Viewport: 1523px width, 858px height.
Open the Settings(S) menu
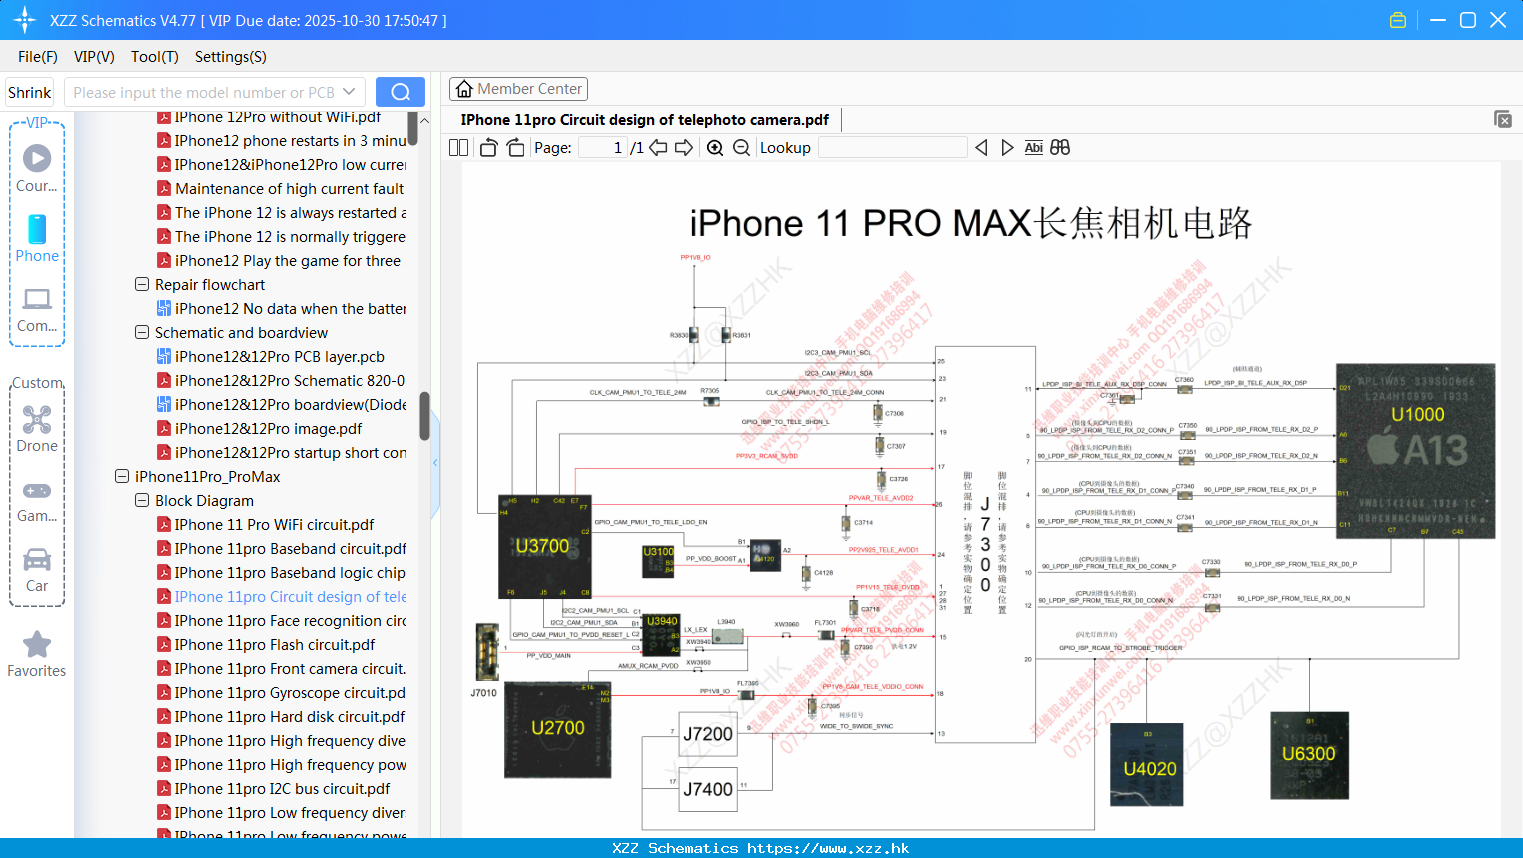[231, 57]
